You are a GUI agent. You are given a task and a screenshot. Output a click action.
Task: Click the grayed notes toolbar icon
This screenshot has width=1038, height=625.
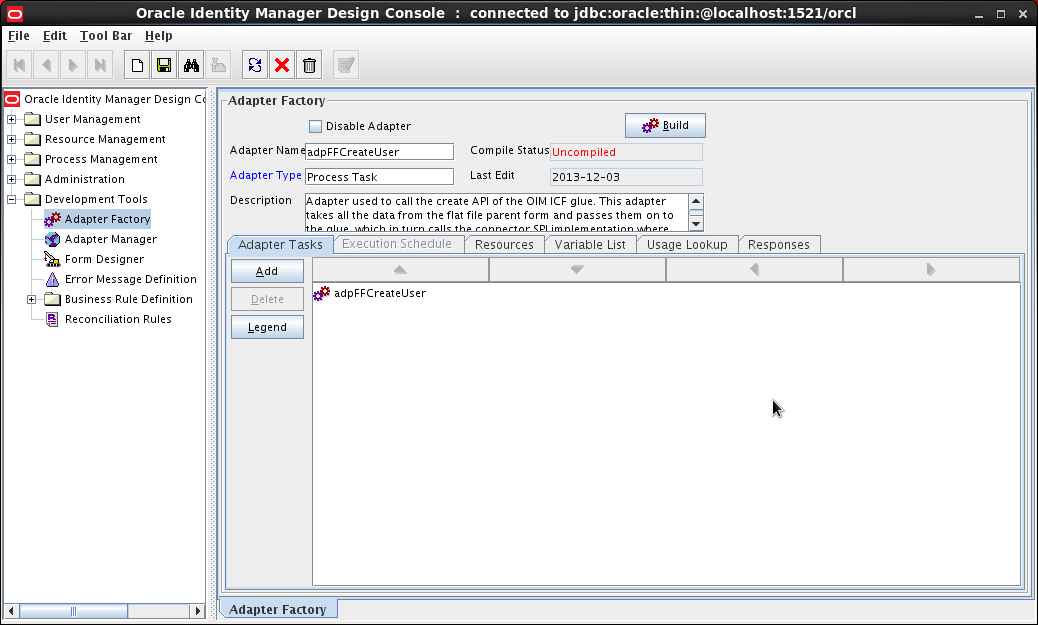pos(346,65)
